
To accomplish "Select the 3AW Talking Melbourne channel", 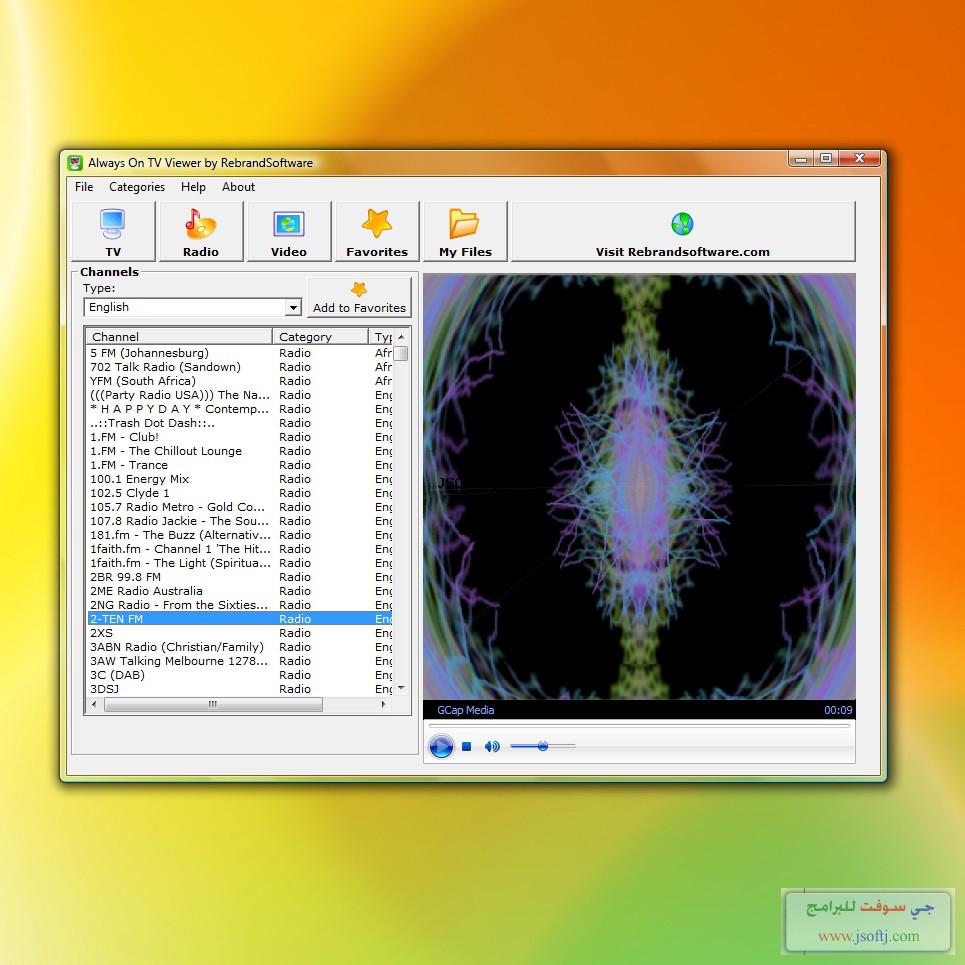I will pos(239,661).
